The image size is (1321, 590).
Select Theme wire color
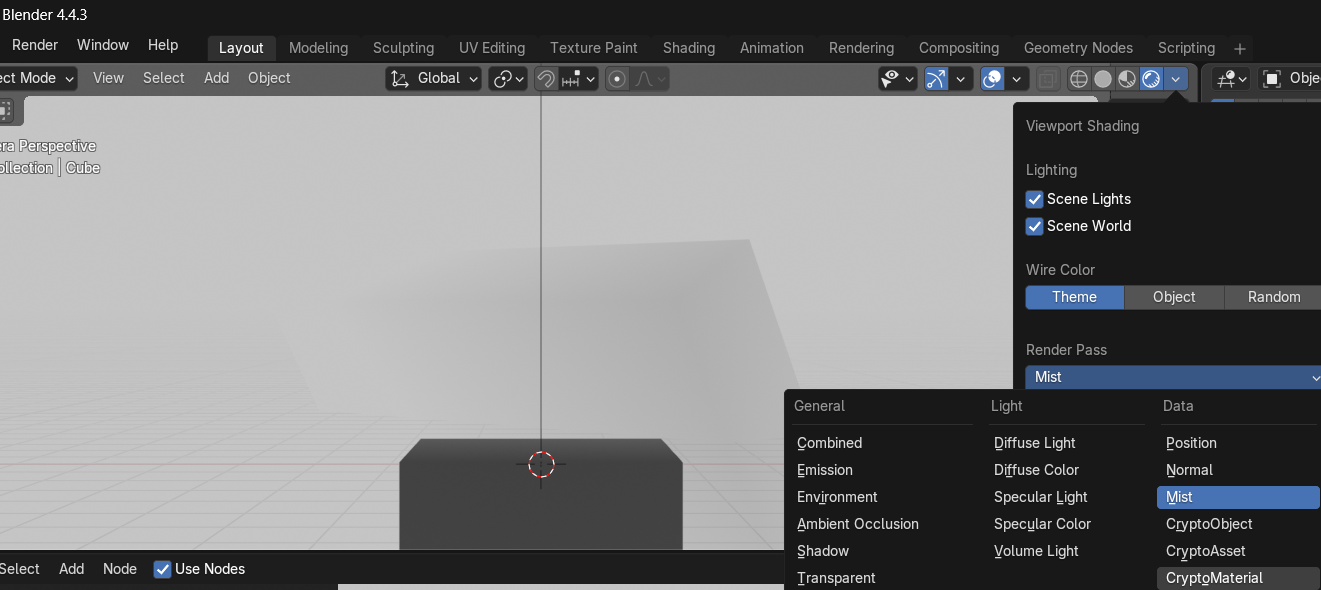1075,297
